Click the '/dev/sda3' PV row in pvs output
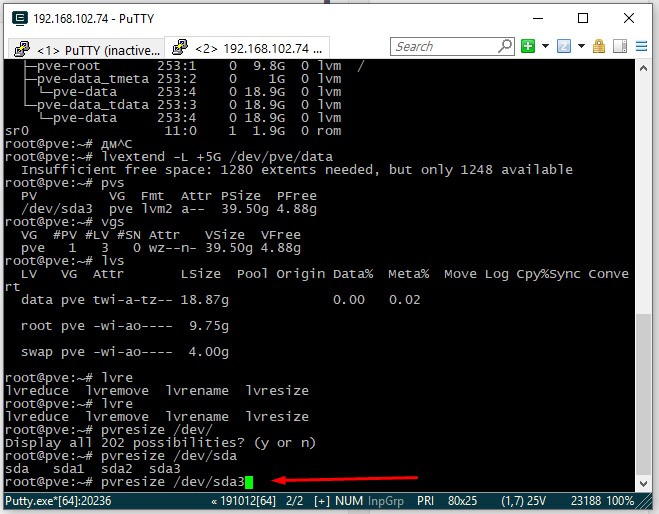Viewport: 659px width, 514px height. point(169,209)
